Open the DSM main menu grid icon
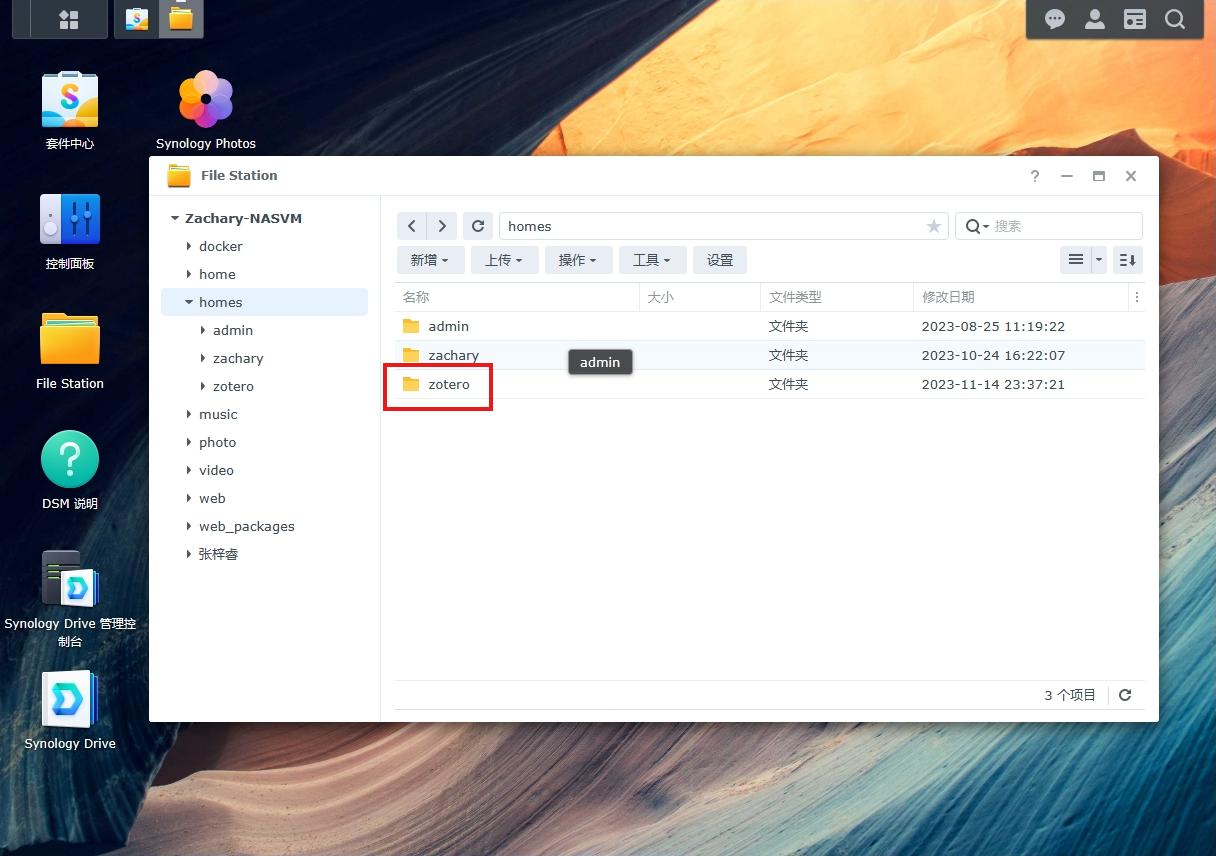This screenshot has width=1216, height=856. click(x=69, y=19)
